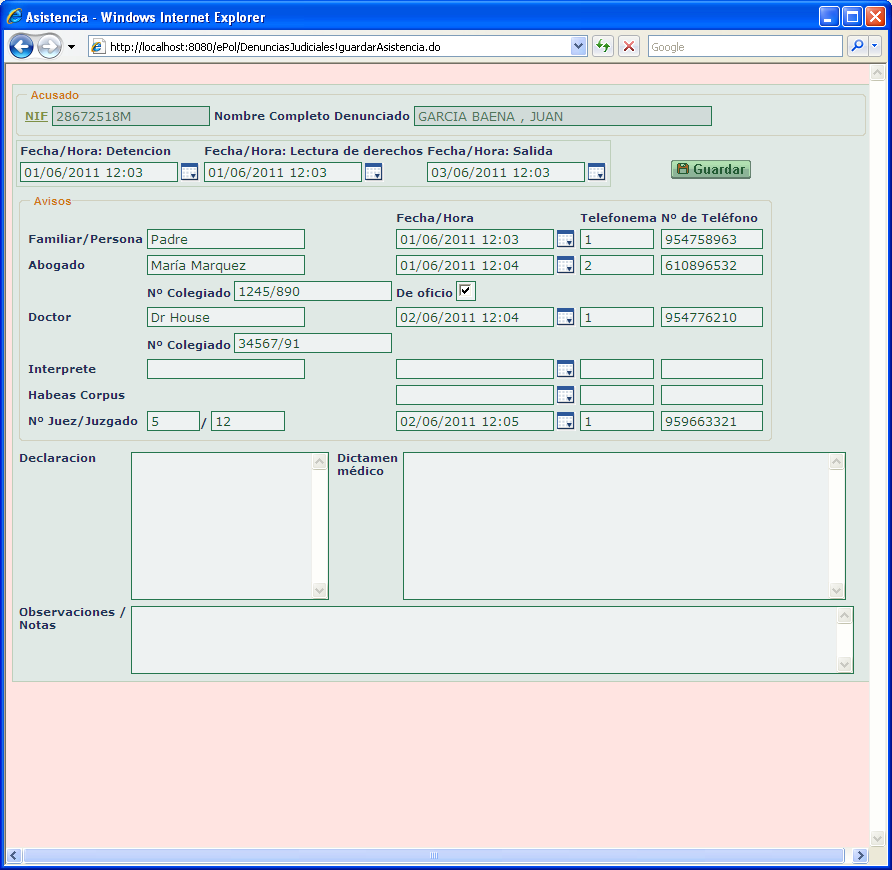Open calendar for Familiar/Persona notice date
The image size is (892, 870).
point(565,239)
